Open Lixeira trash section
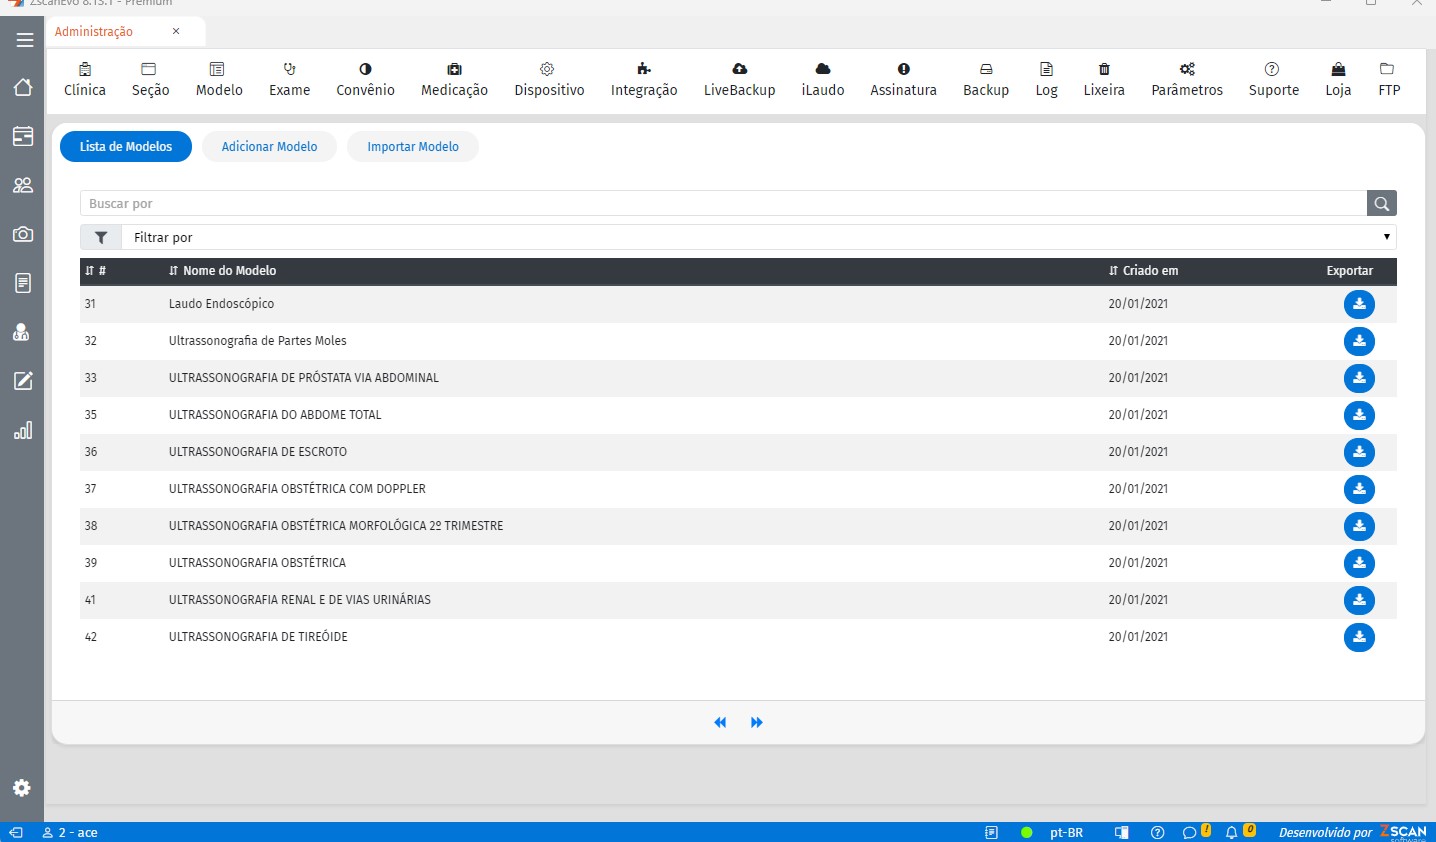This screenshot has height=842, width=1436. click(x=1104, y=80)
